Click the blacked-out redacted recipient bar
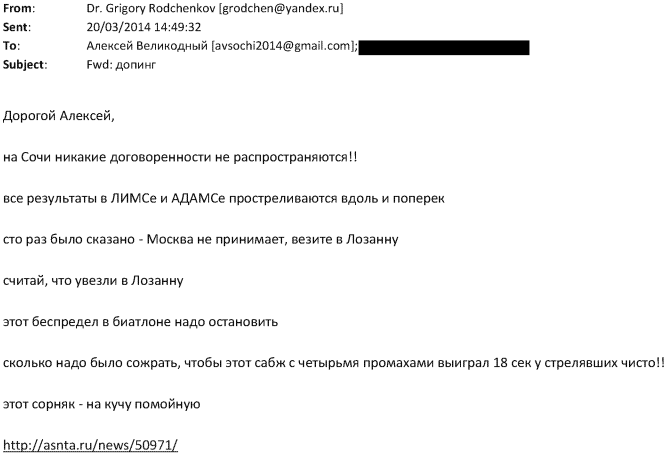Screen dimensions: 668x457 pos(444,48)
